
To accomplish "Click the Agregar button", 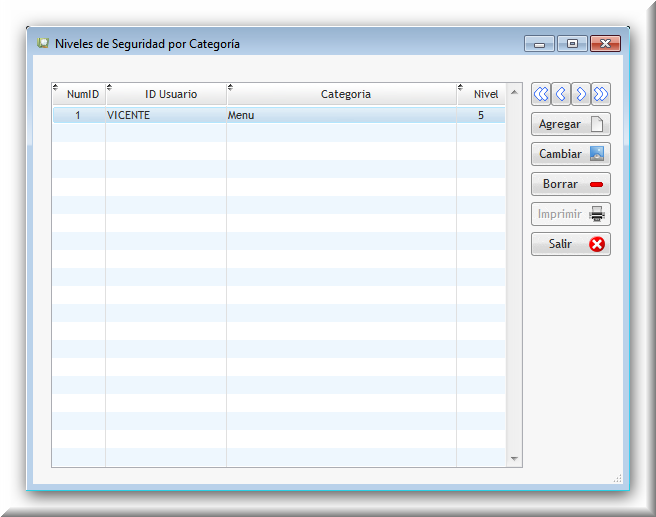I will point(571,124).
